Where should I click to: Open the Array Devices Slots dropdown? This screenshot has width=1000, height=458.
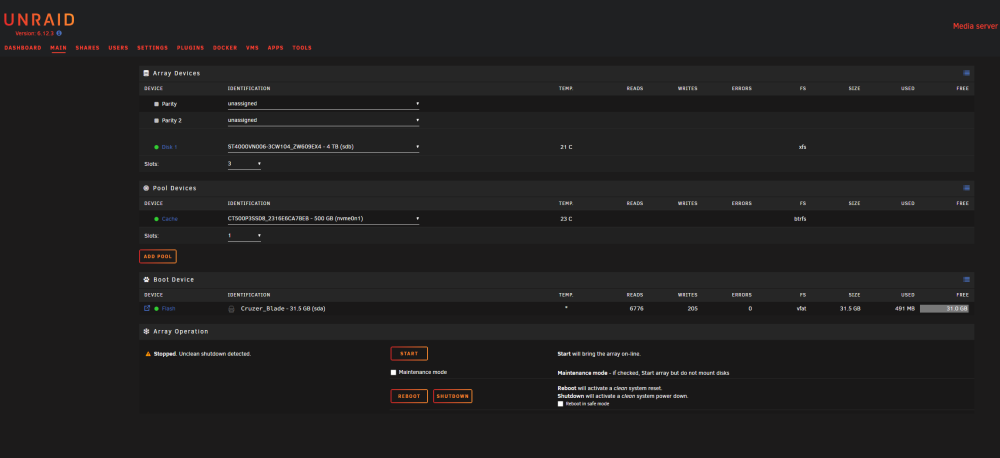coord(244,164)
